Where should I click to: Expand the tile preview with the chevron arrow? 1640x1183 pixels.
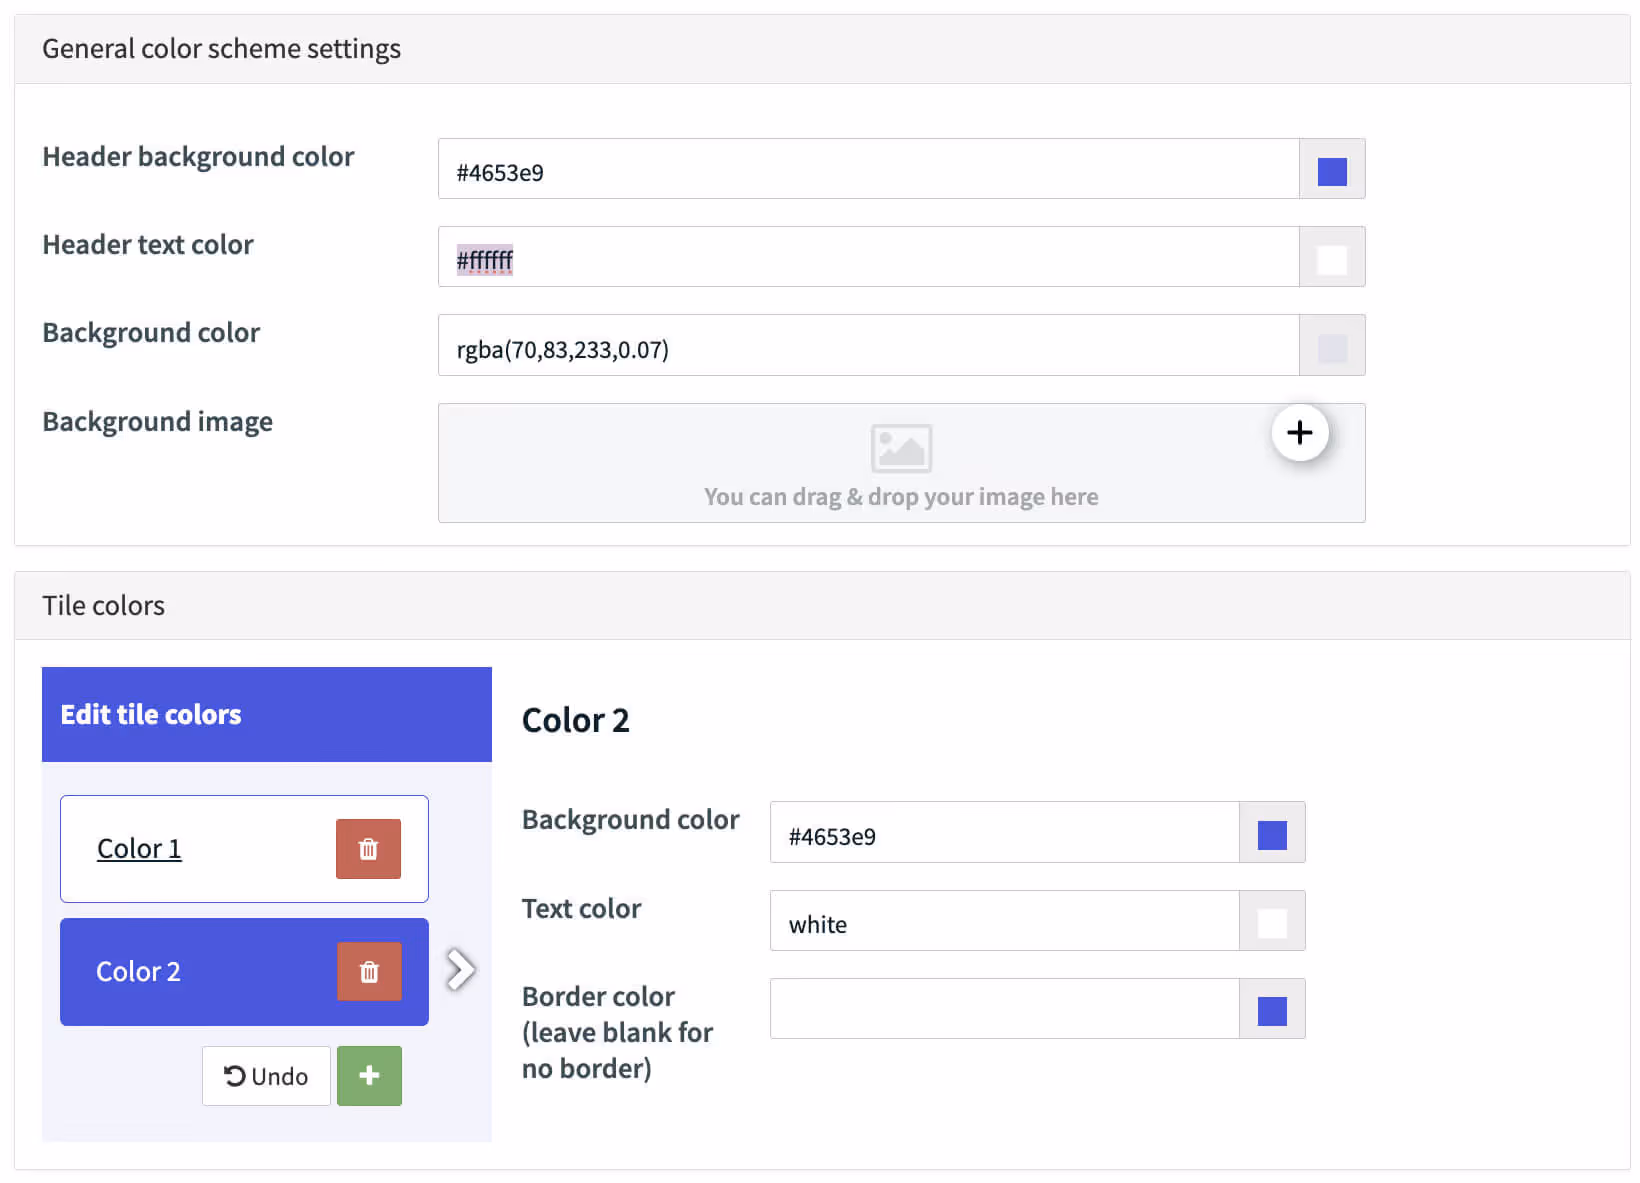pos(459,969)
